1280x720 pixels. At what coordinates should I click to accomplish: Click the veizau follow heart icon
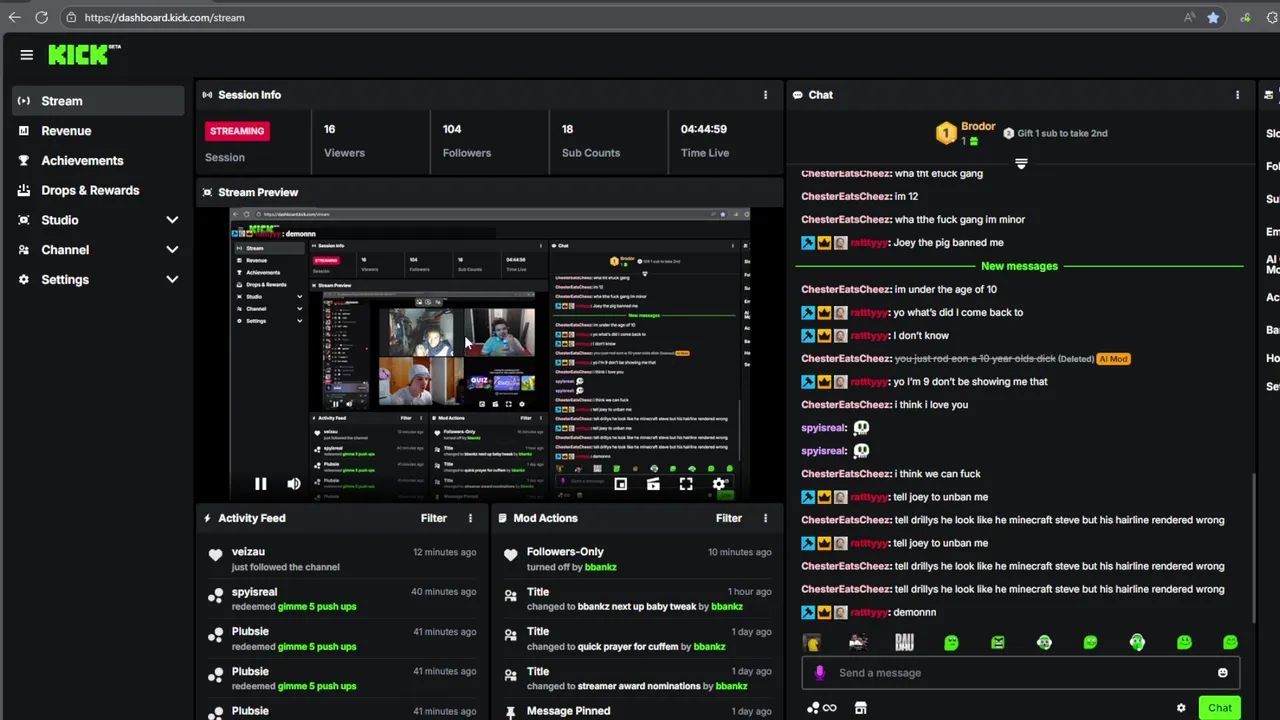[215, 555]
